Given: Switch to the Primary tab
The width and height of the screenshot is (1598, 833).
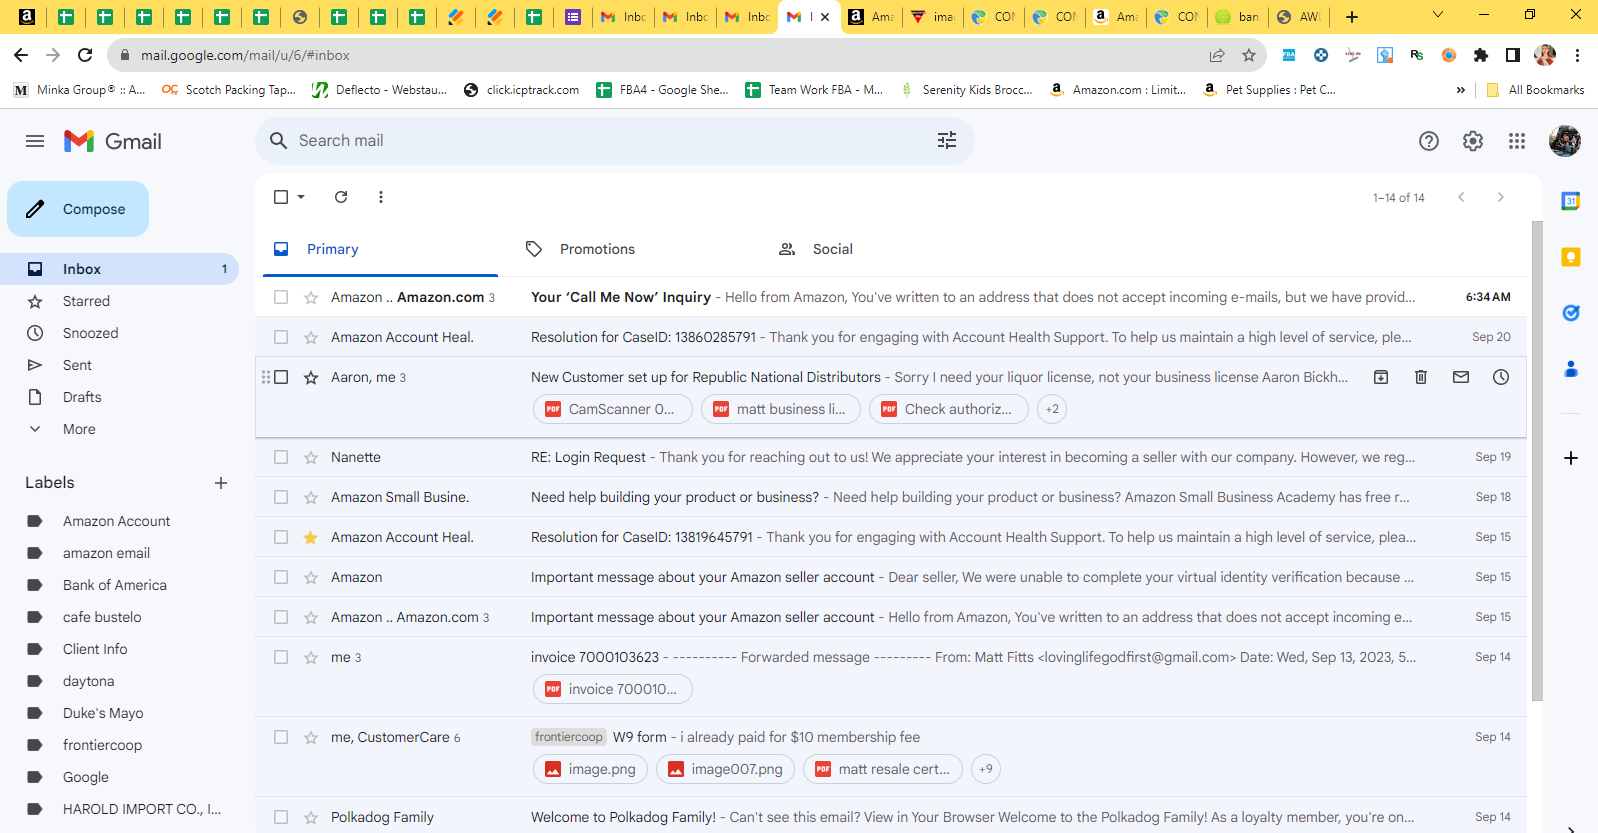Looking at the screenshot, I should pos(380,249).
